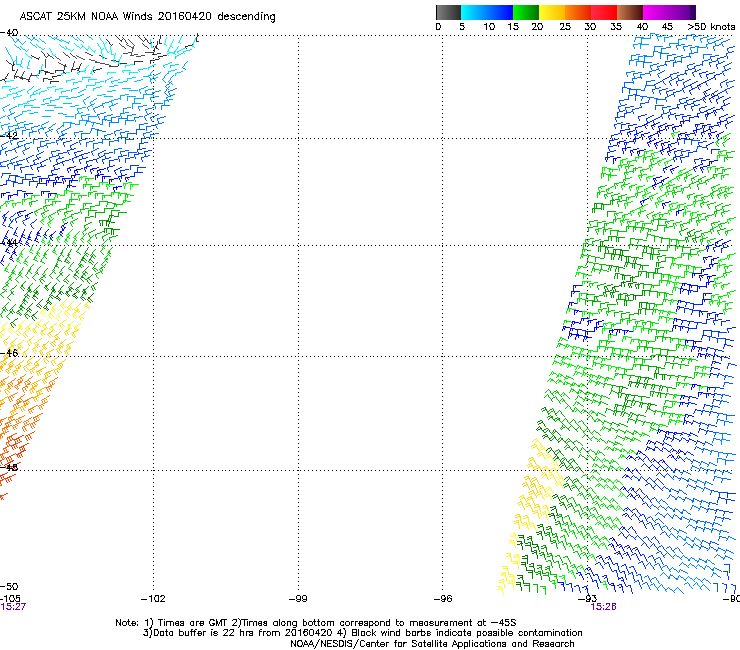Click the Times are GMT note line
740x650 pixels.
[x=316, y=623]
